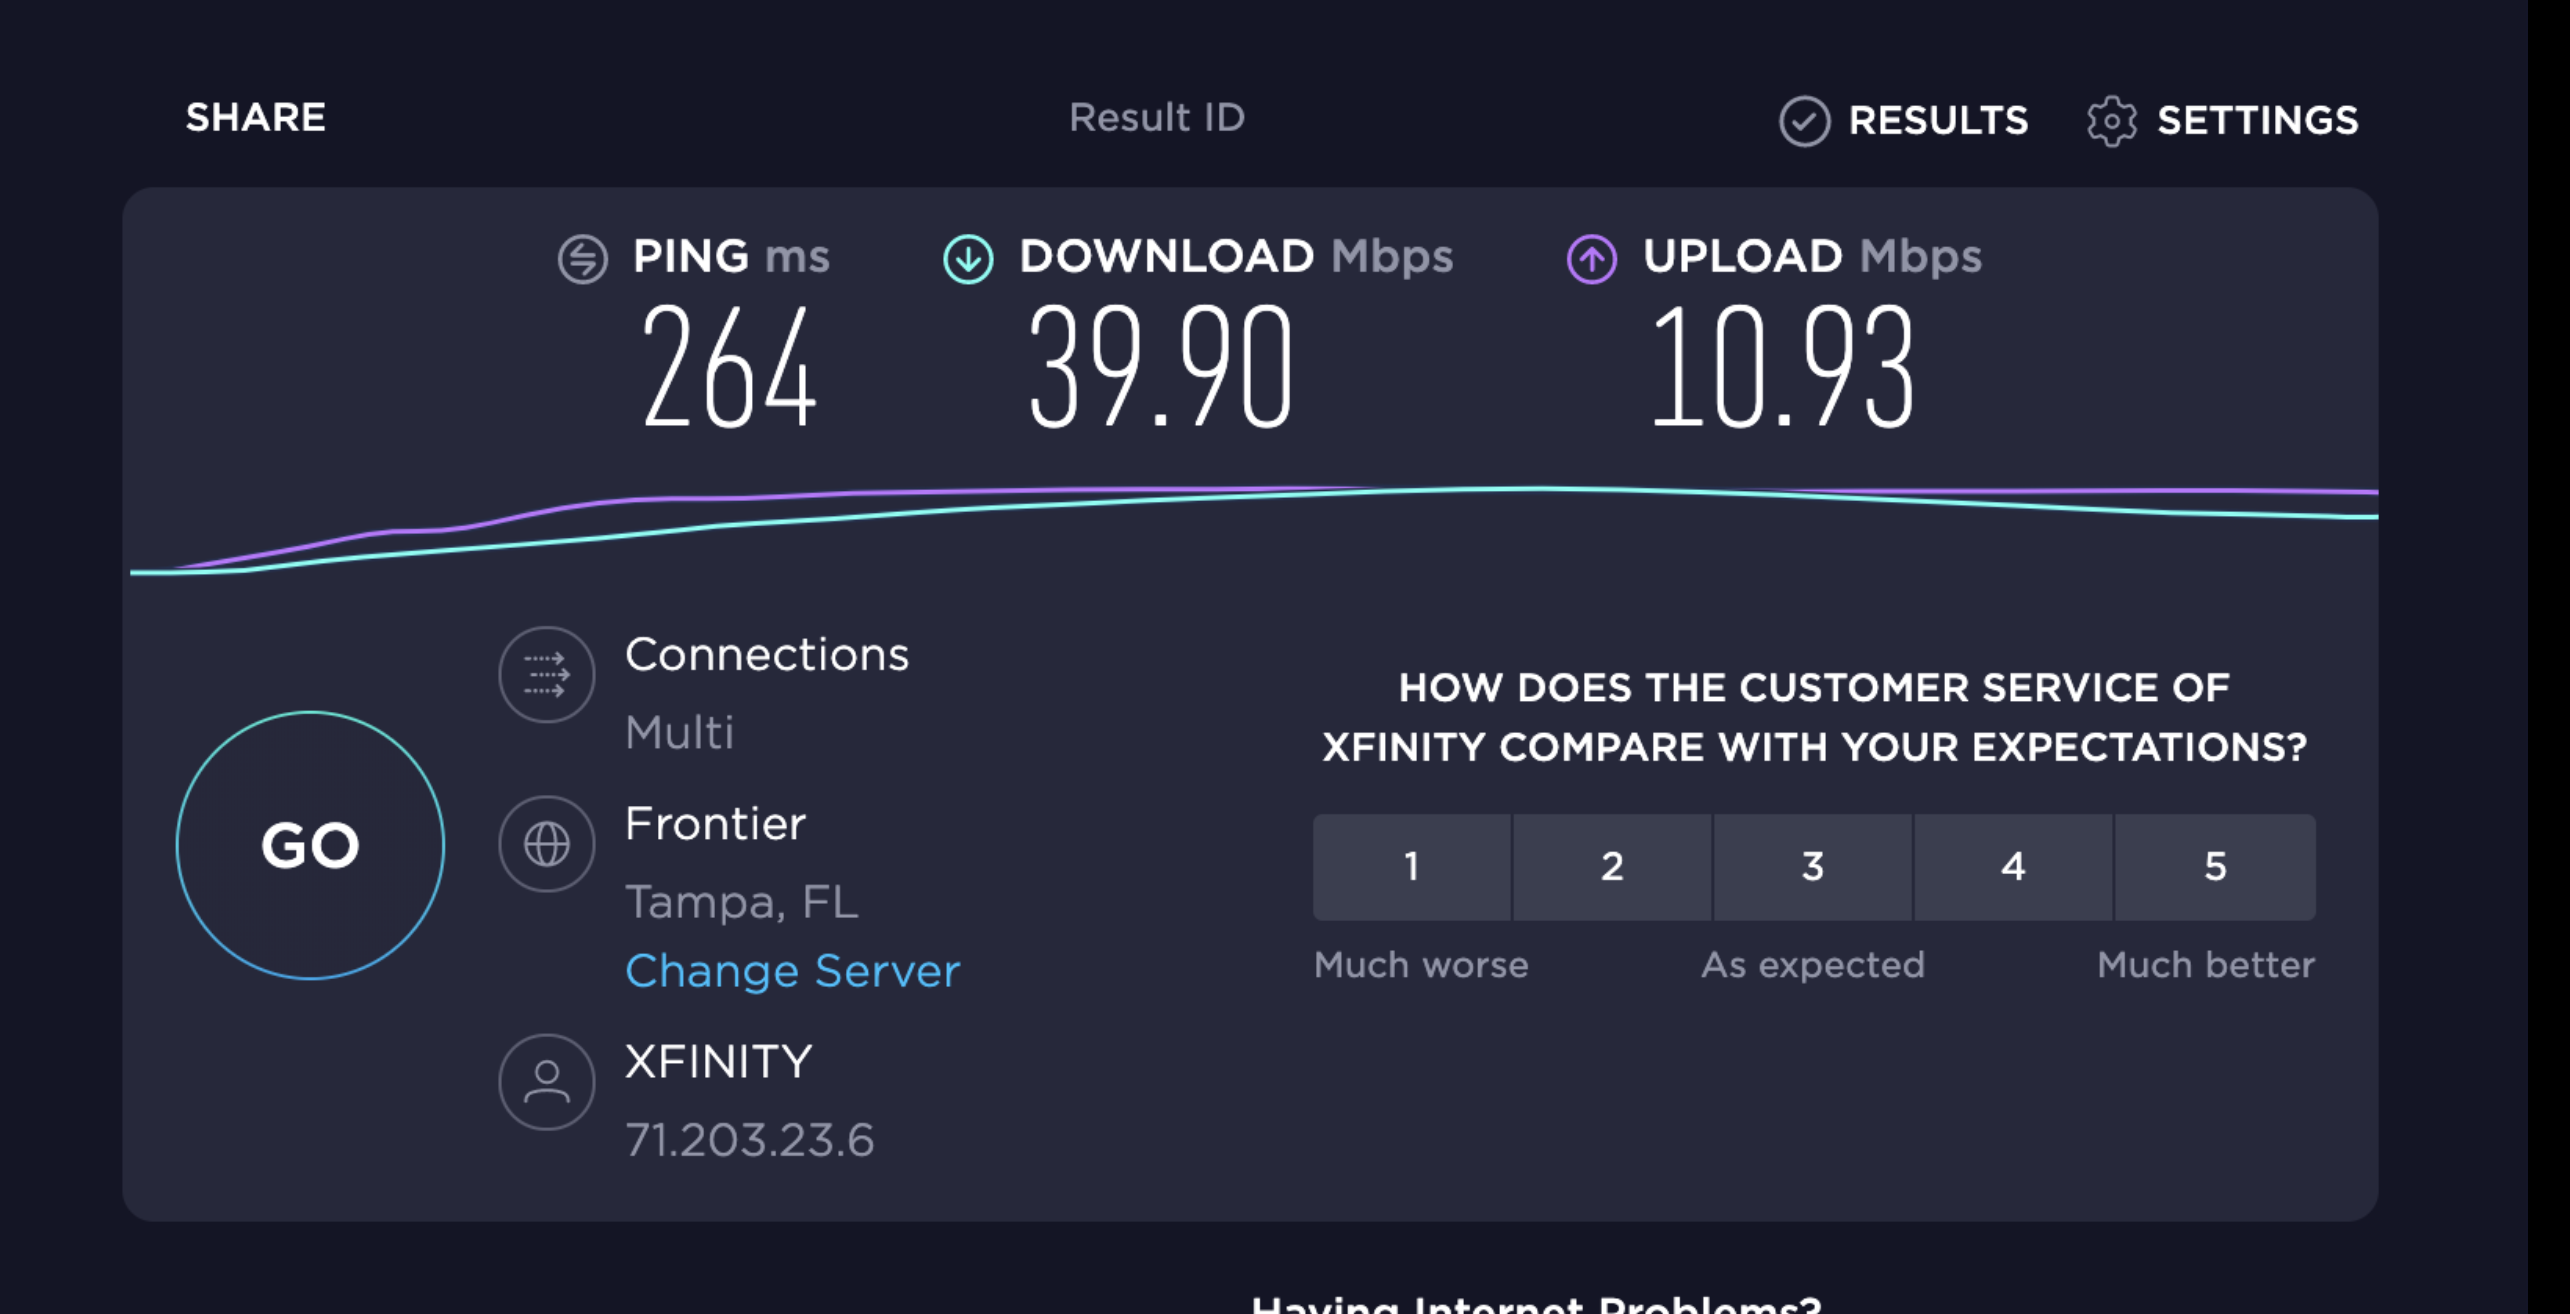
Task: Open the SHARE menu
Action: point(256,118)
